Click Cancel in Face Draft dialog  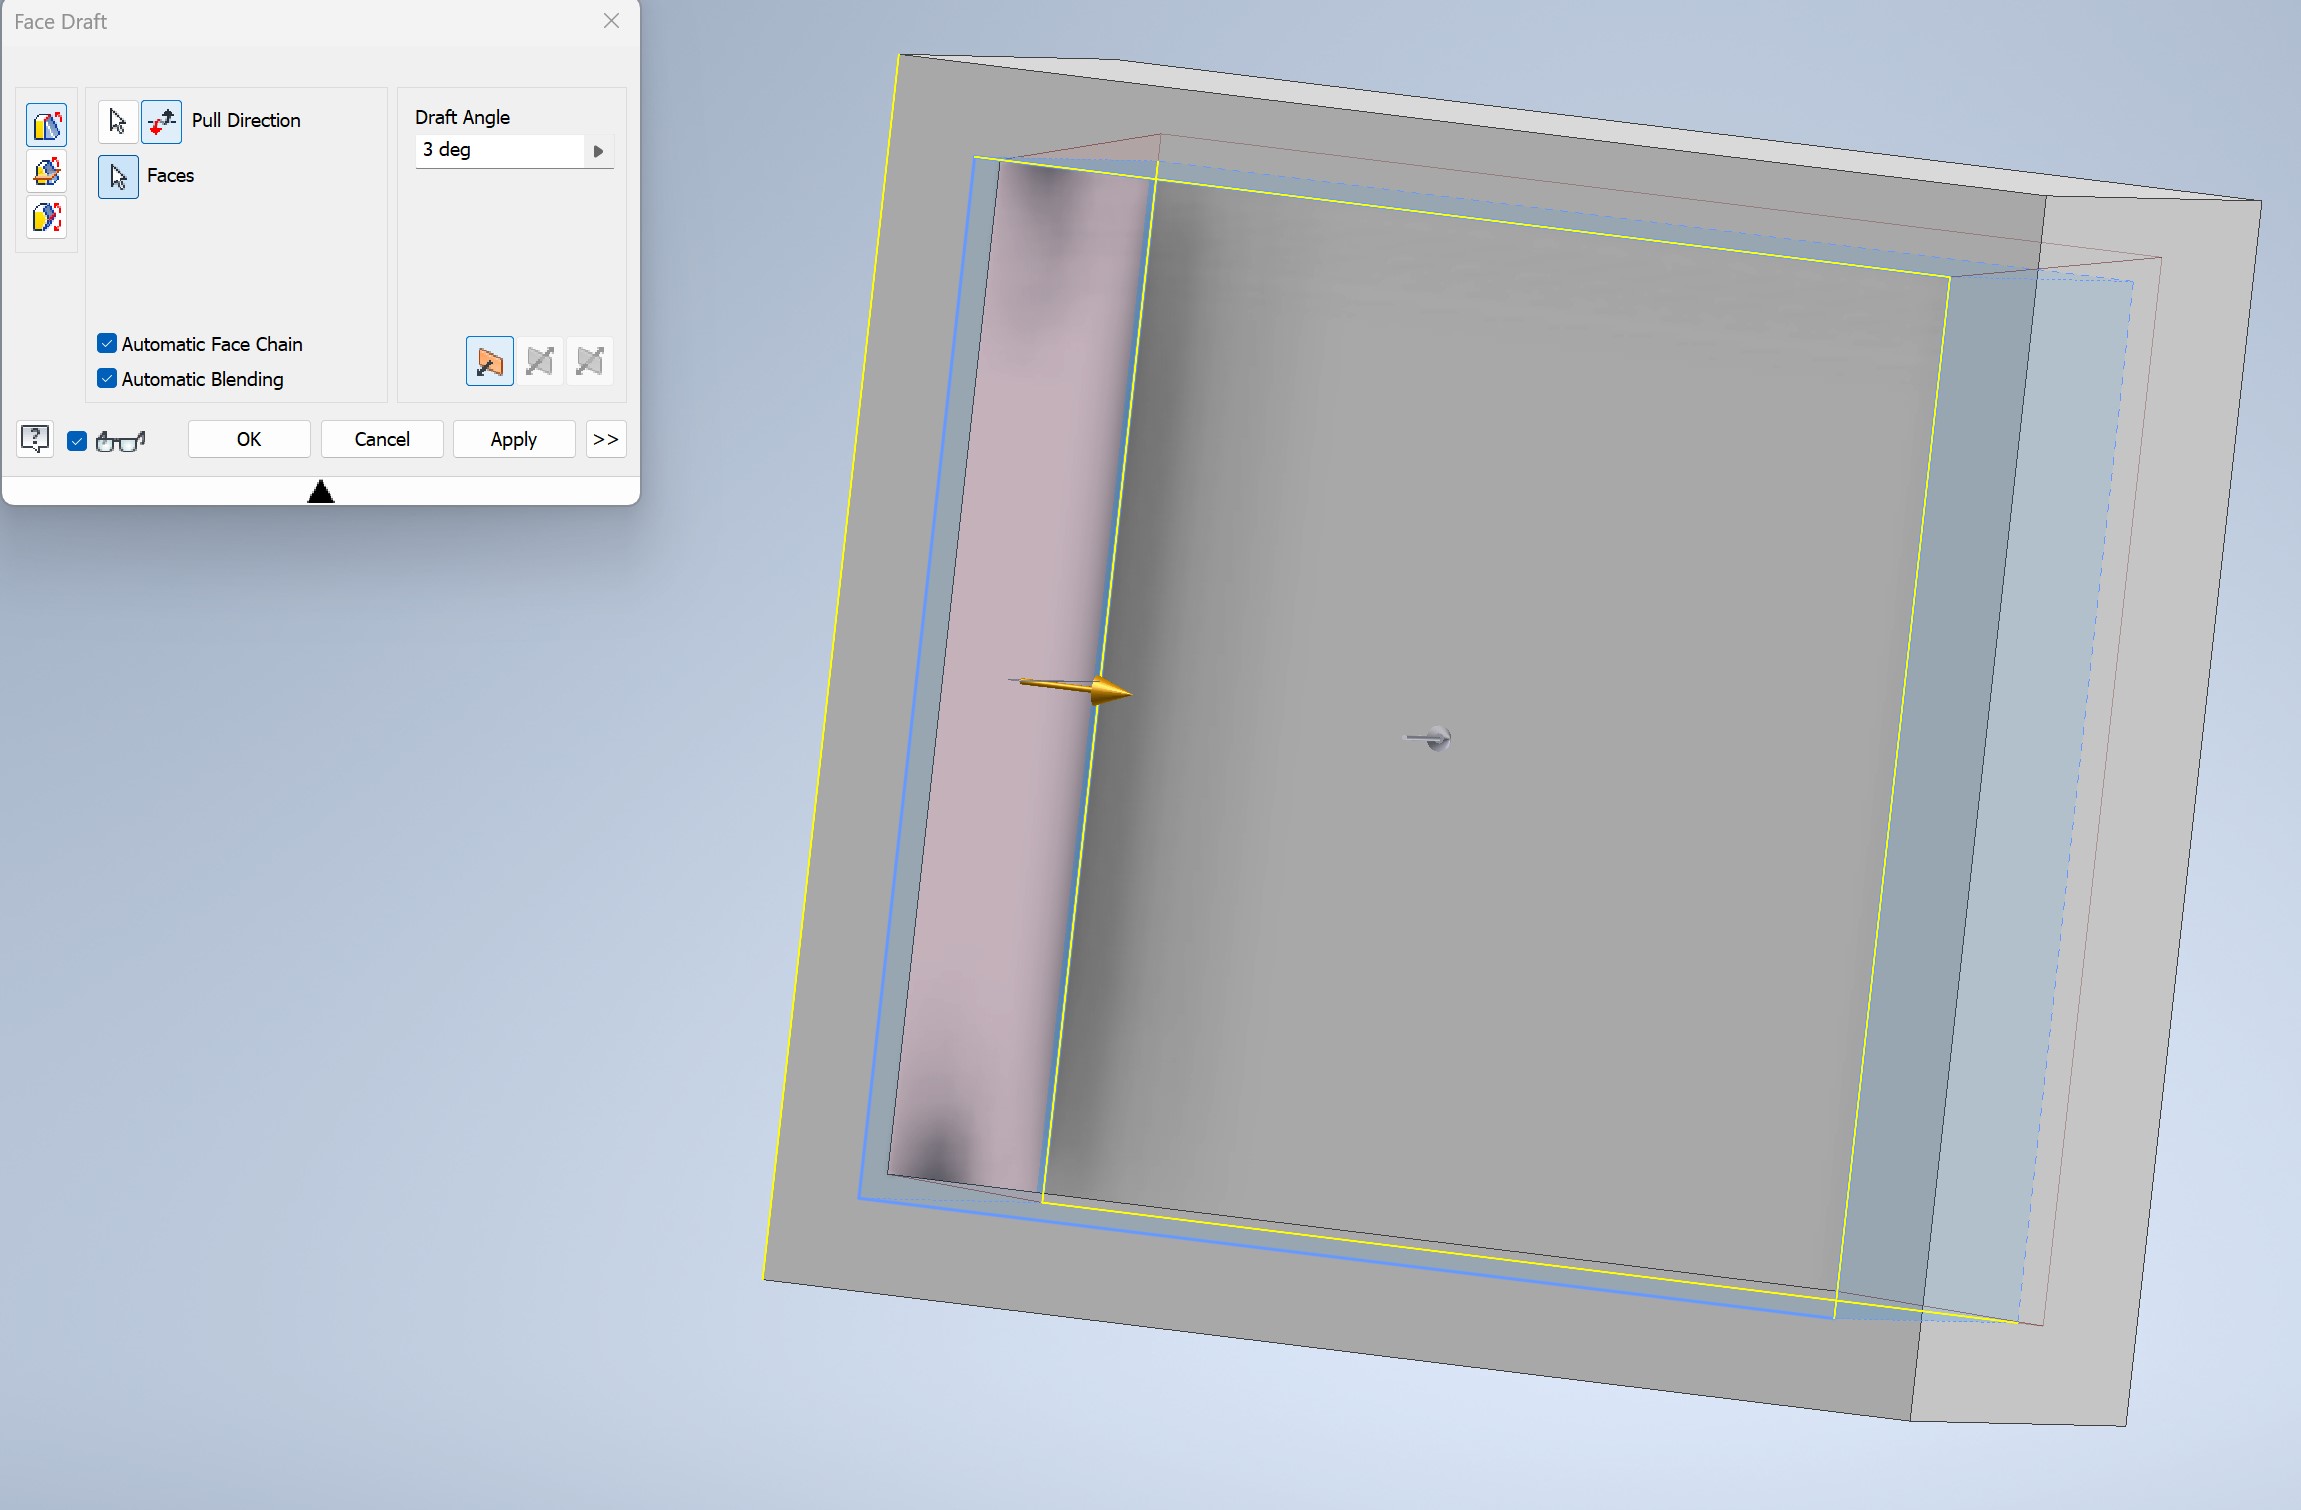pyautogui.click(x=382, y=439)
